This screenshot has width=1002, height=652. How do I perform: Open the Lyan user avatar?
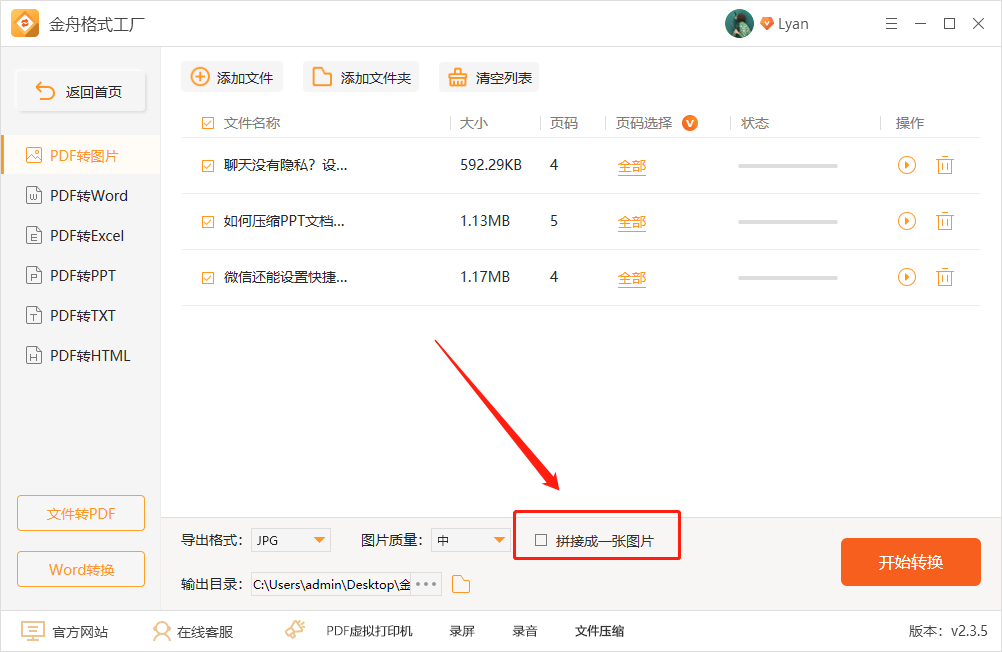coord(739,24)
